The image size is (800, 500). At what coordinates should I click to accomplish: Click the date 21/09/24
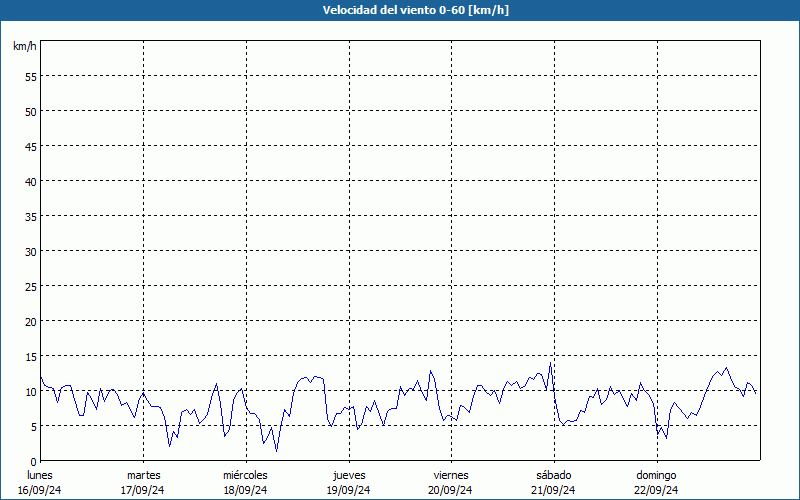(553, 490)
